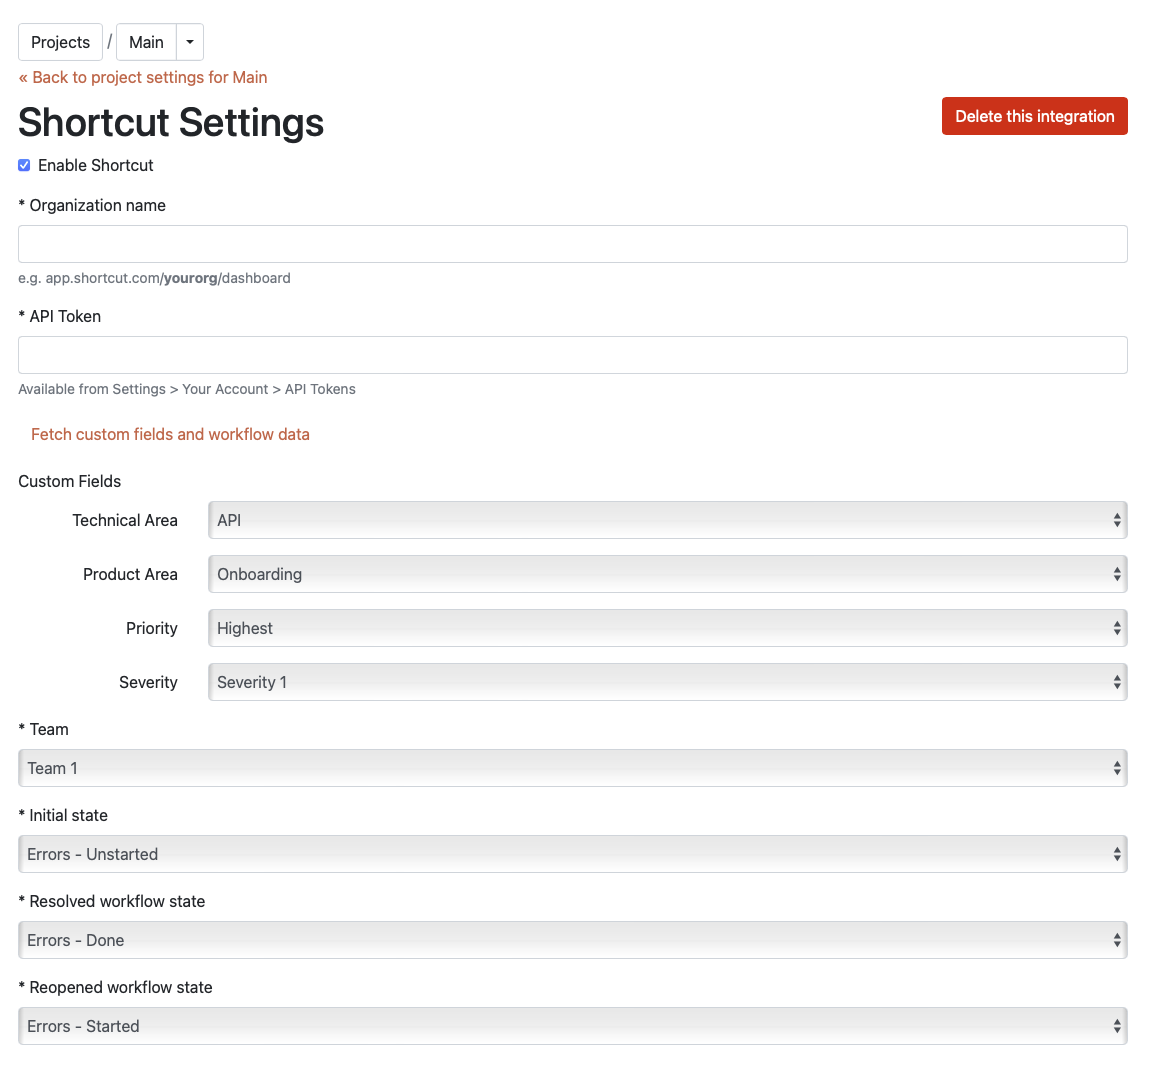The height and width of the screenshot is (1069, 1151).
Task: Click Fetch custom fields and workflow data
Action: 170,434
